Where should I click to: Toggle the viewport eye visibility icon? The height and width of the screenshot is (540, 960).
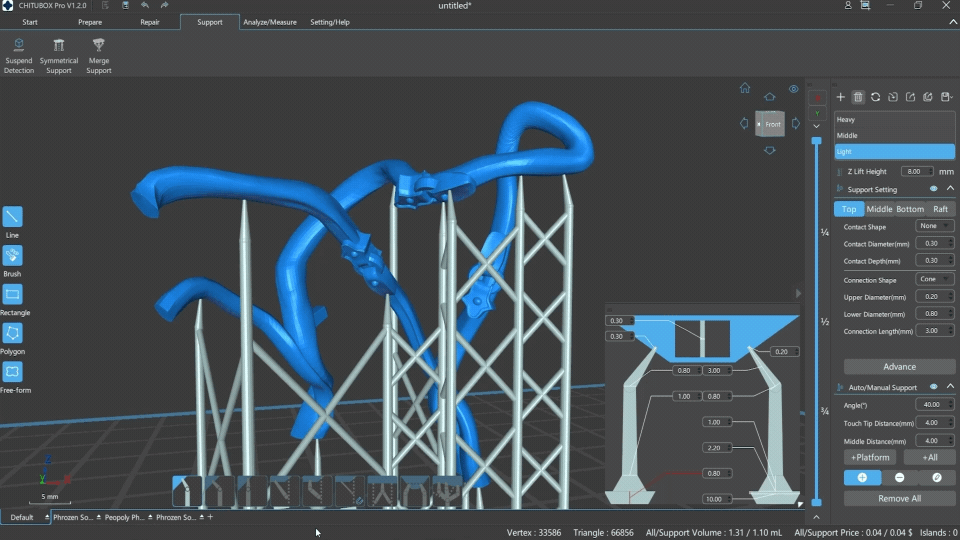coord(793,89)
